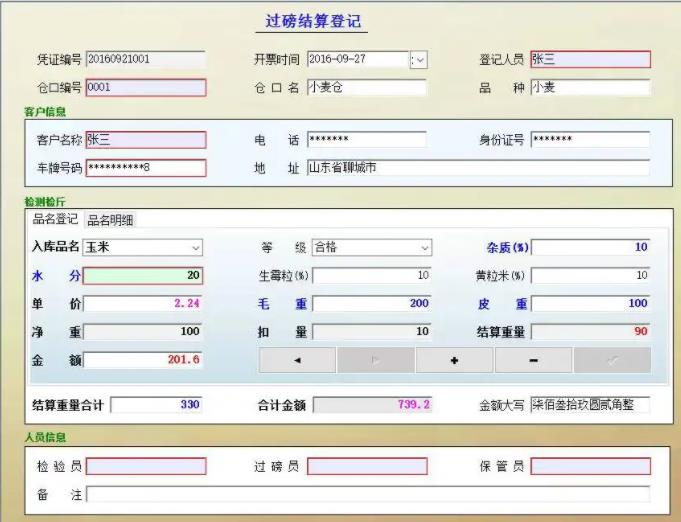
Task: Switch to the 品名明细 tab
Action: click(x=110, y=220)
